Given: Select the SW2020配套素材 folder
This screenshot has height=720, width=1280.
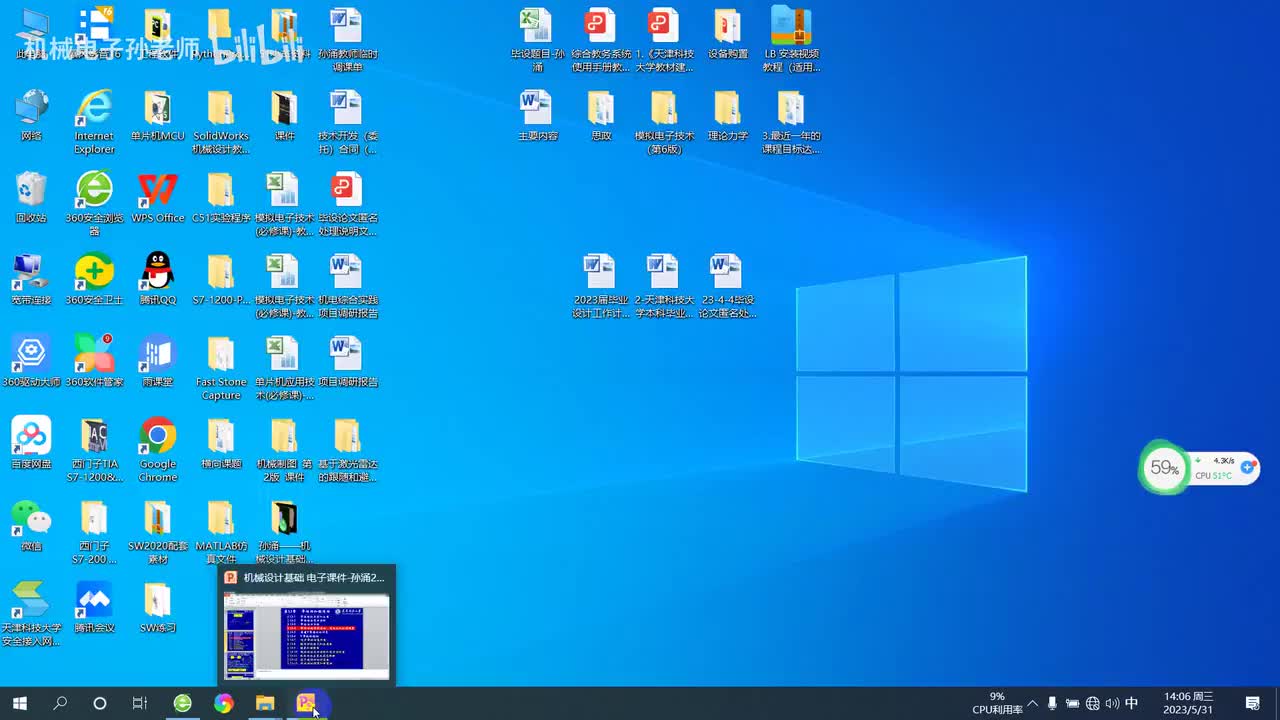Looking at the screenshot, I should click(158, 532).
